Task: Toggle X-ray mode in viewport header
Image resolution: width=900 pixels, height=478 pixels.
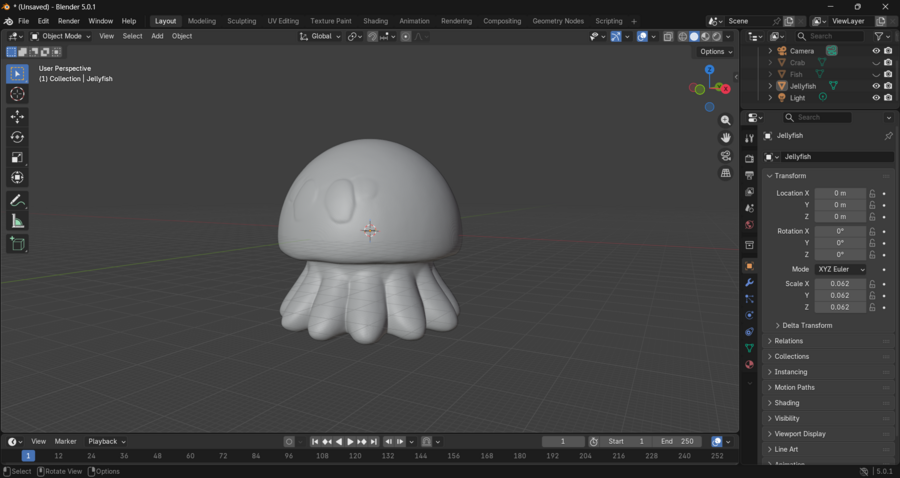Action: pyautogui.click(x=668, y=37)
